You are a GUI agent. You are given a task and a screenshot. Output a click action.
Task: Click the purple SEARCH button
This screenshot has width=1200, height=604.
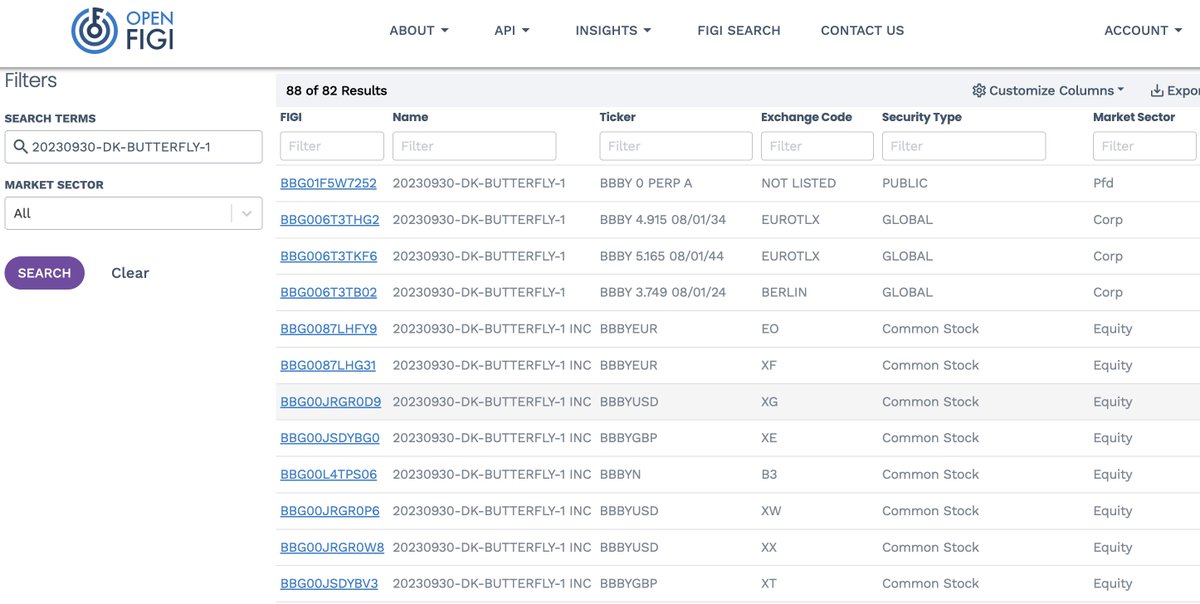tap(44, 273)
